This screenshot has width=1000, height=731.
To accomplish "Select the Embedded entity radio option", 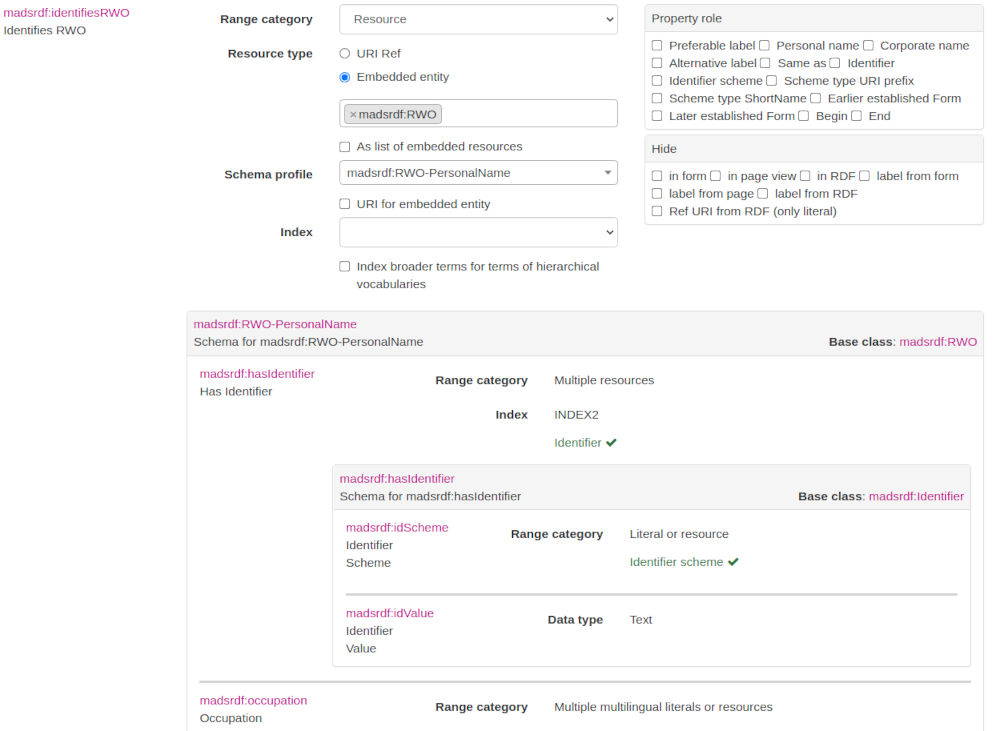I will pos(345,77).
